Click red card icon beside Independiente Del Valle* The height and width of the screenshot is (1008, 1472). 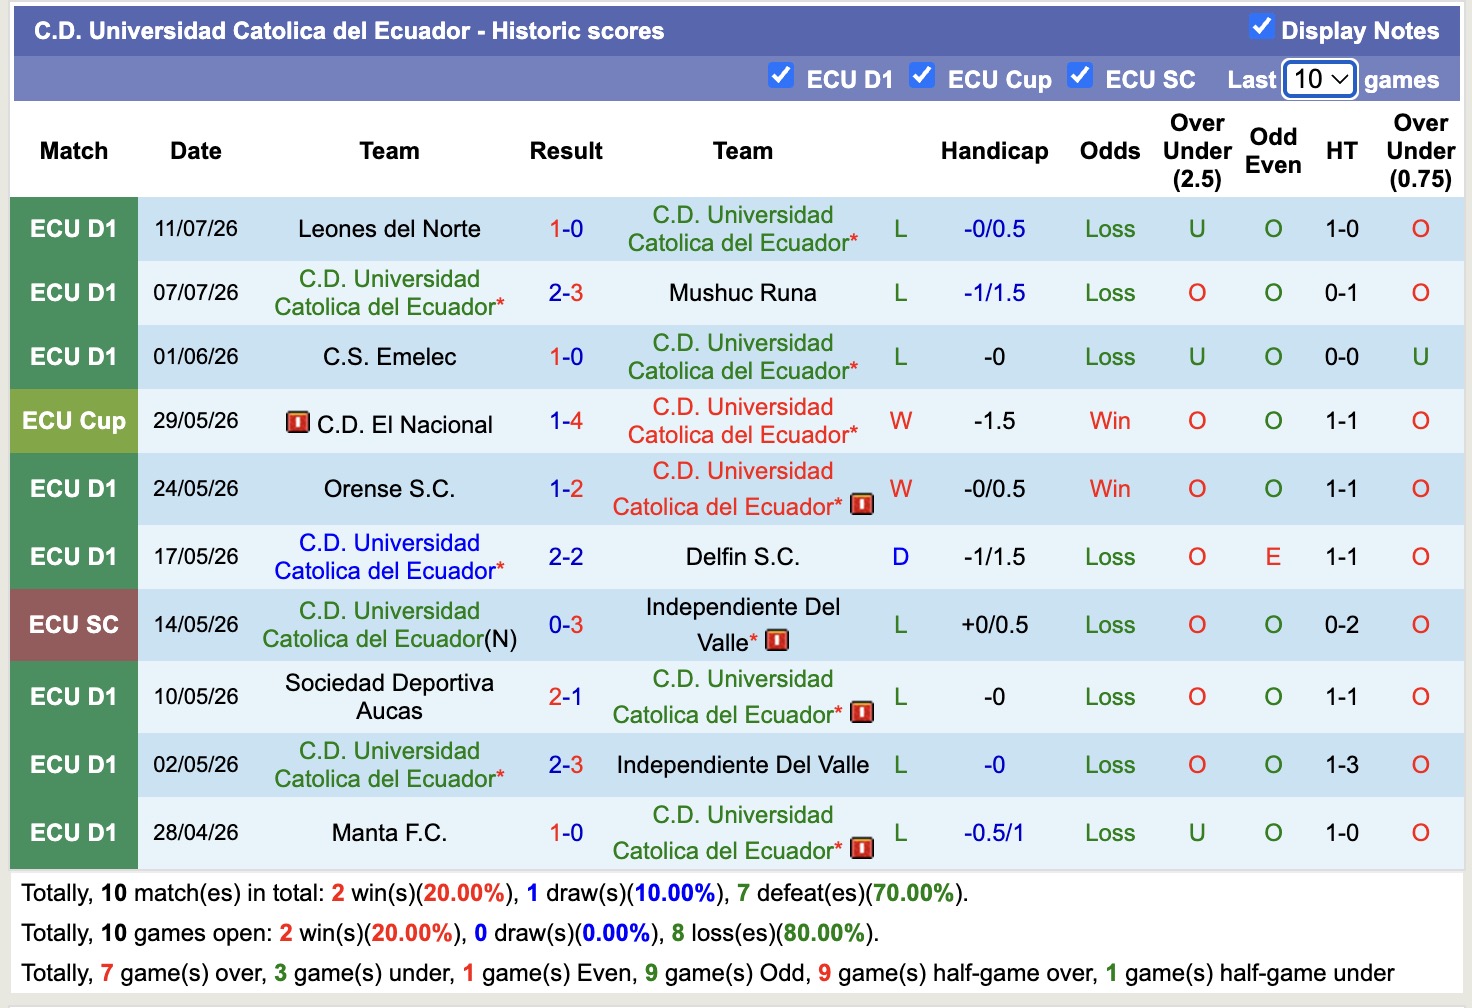pyautogui.click(x=777, y=640)
